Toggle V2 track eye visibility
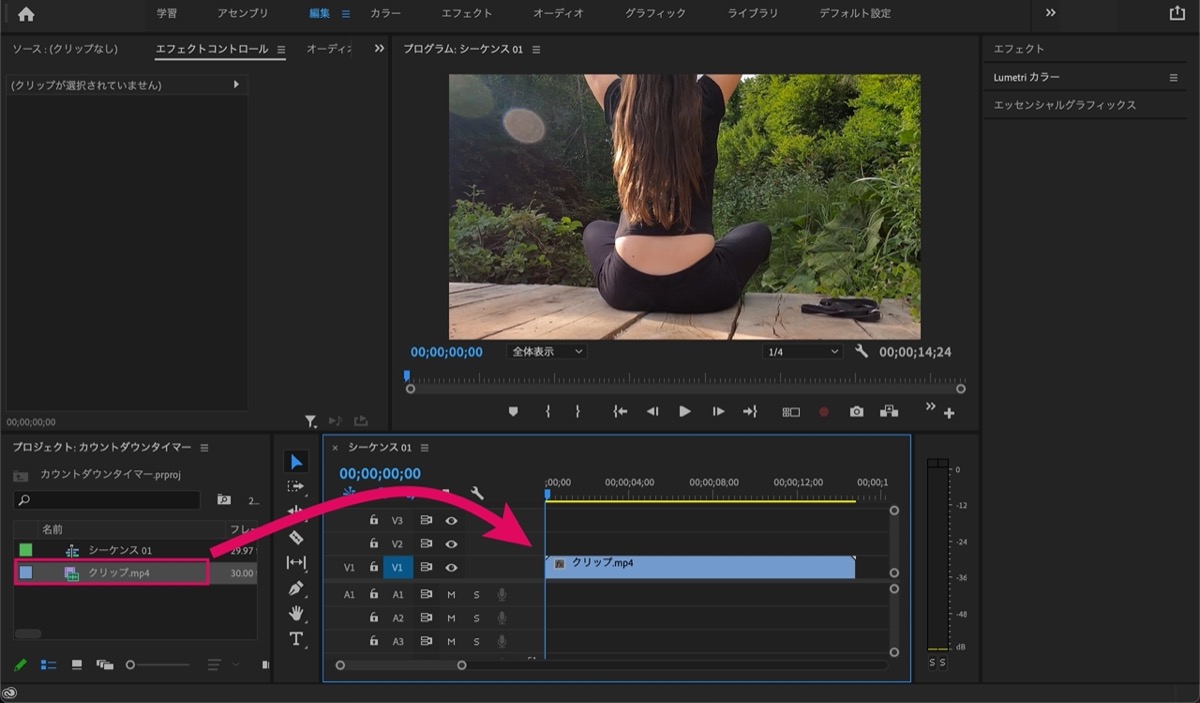Screen dimensions: 1200x703 451,544
